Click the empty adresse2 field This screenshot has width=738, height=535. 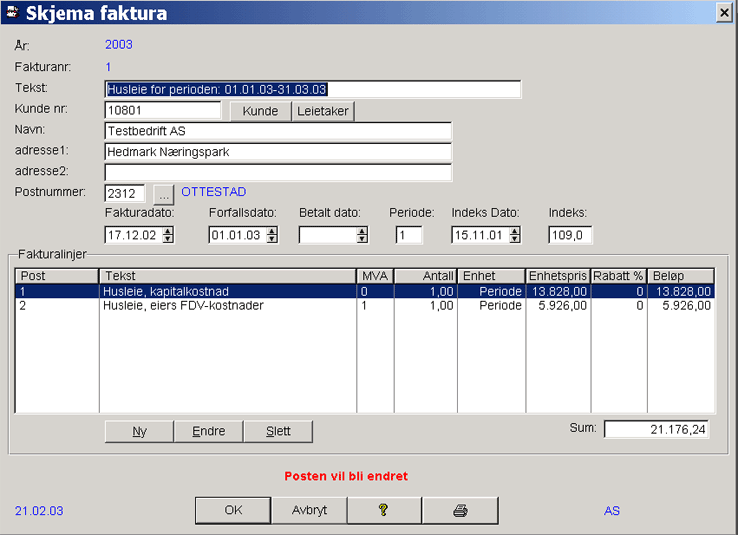[278, 172]
